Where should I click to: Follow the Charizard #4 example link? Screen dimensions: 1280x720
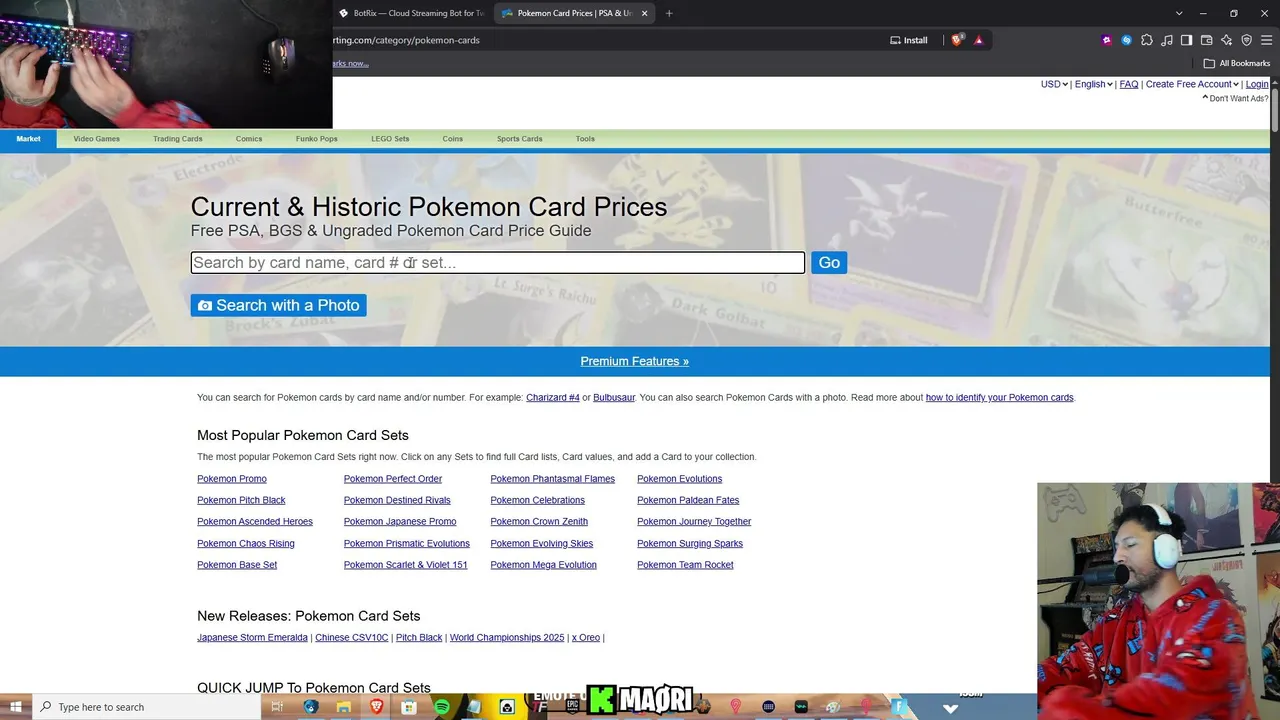(553, 397)
